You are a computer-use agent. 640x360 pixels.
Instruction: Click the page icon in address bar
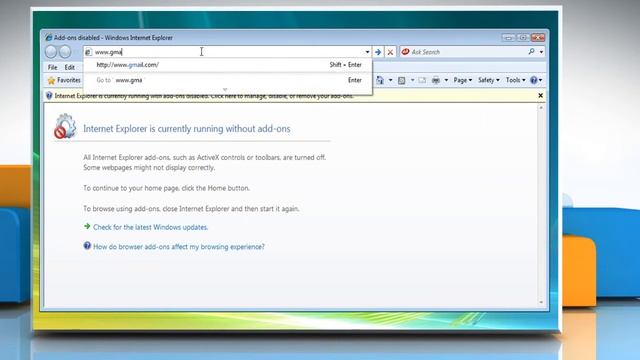pyautogui.click(x=88, y=52)
